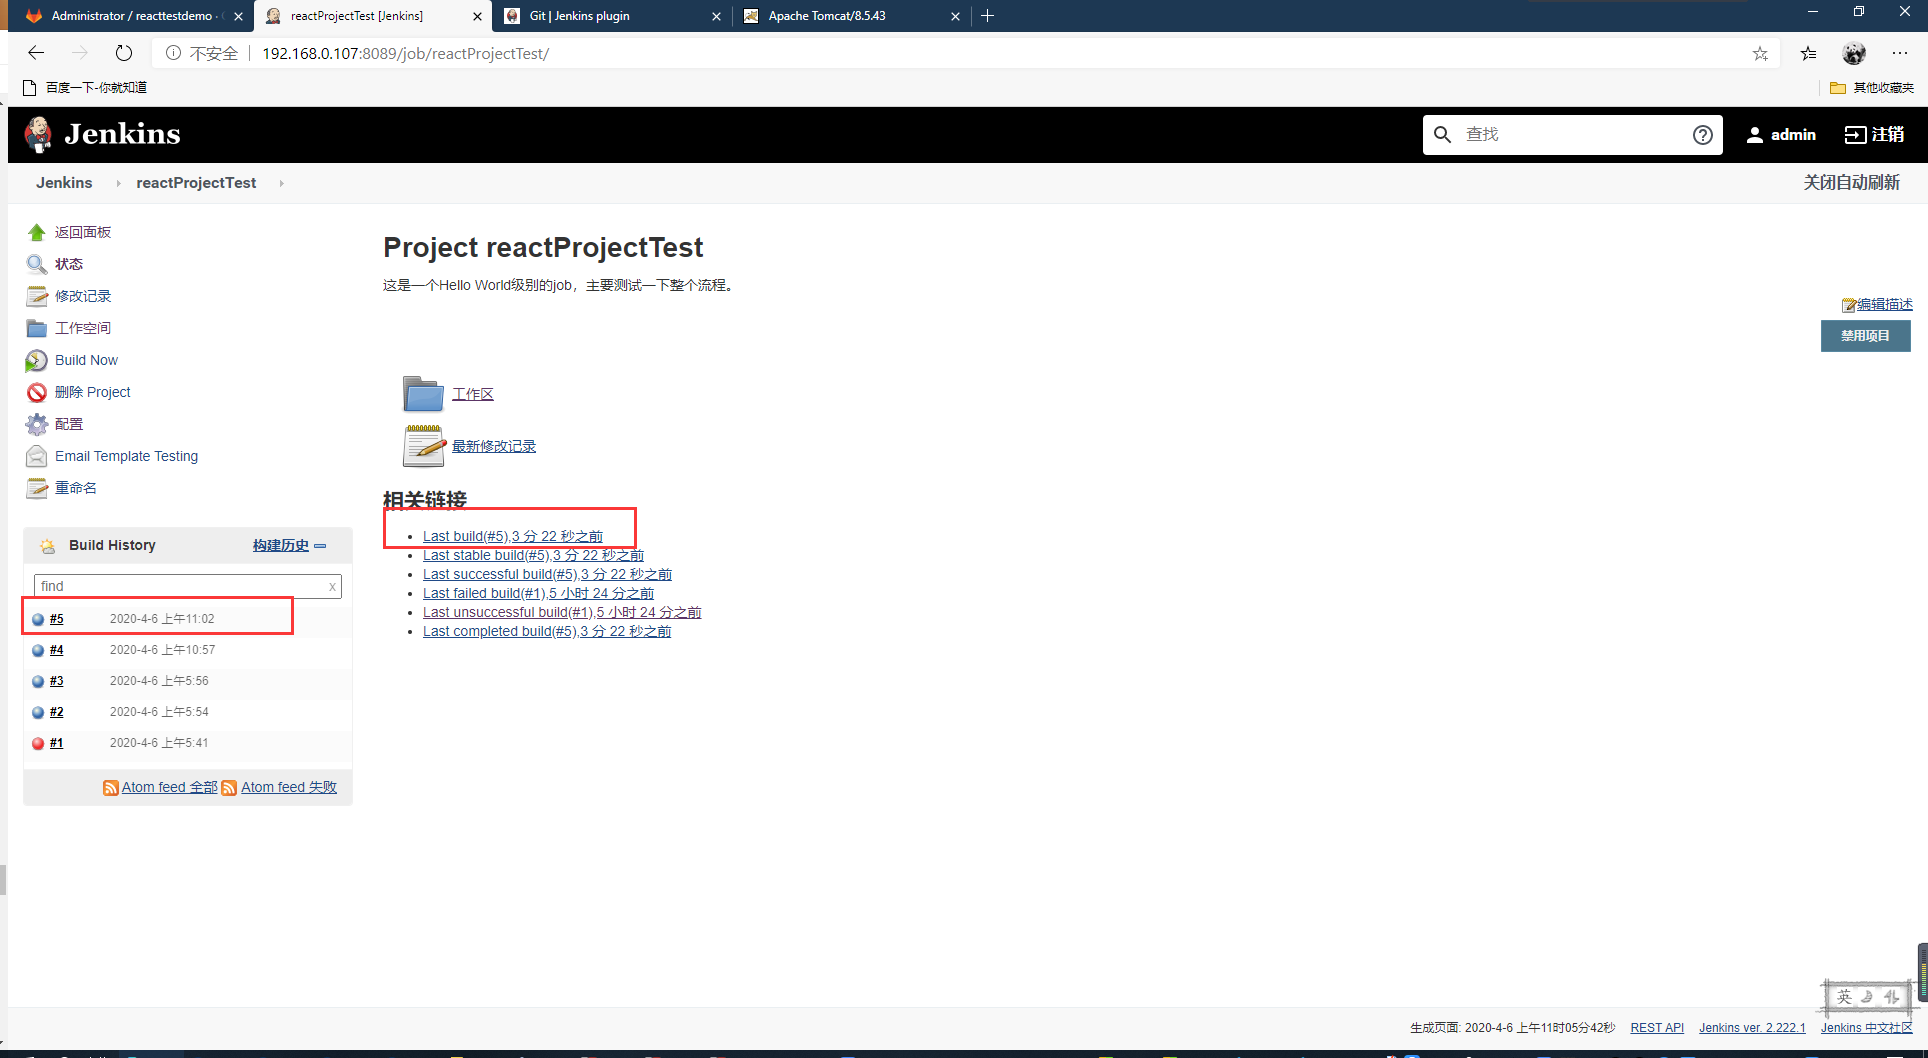Click the RSS icon beside Atom feed 失败
The width and height of the screenshot is (1928, 1058).
click(229, 788)
